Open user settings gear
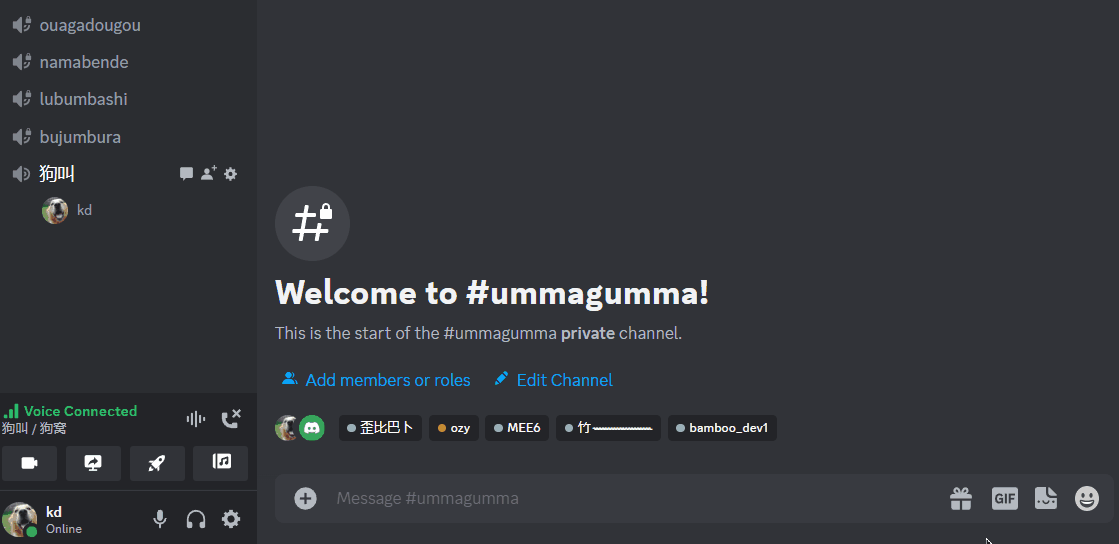Screen dimensions: 1119x544 [231, 519]
